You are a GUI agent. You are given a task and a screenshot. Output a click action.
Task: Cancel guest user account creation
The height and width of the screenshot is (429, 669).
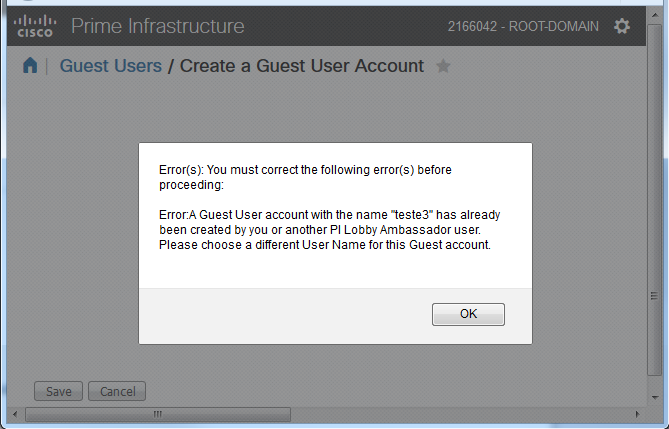(117, 391)
